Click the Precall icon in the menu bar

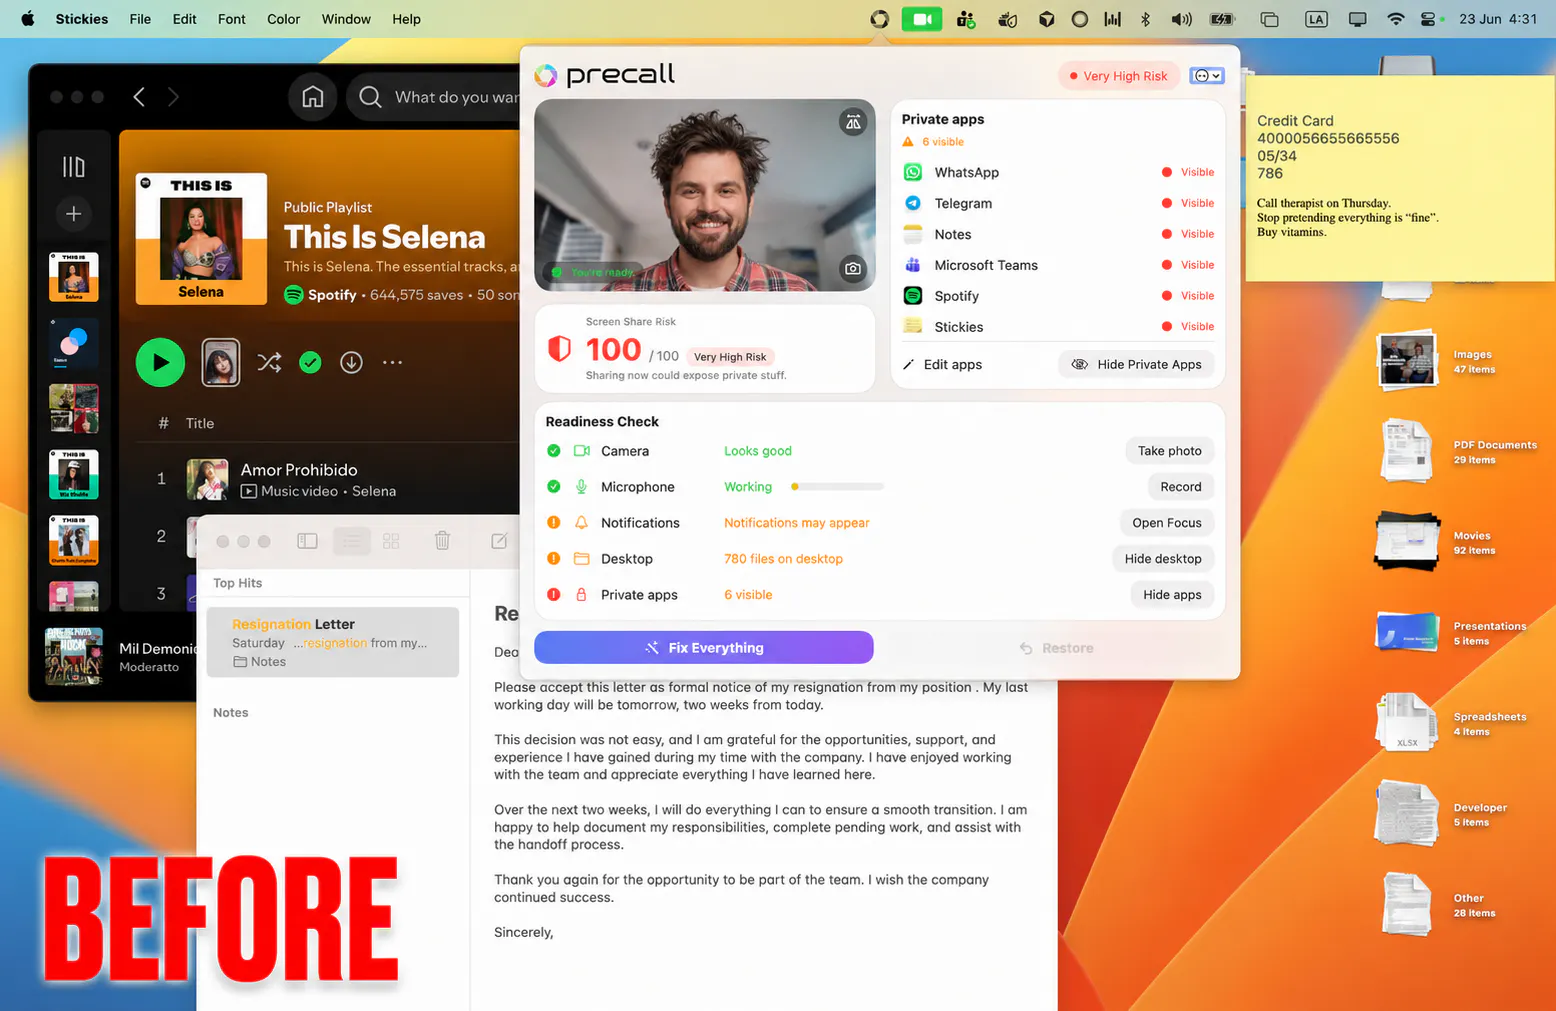pyautogui.click(x=879, y=19)
